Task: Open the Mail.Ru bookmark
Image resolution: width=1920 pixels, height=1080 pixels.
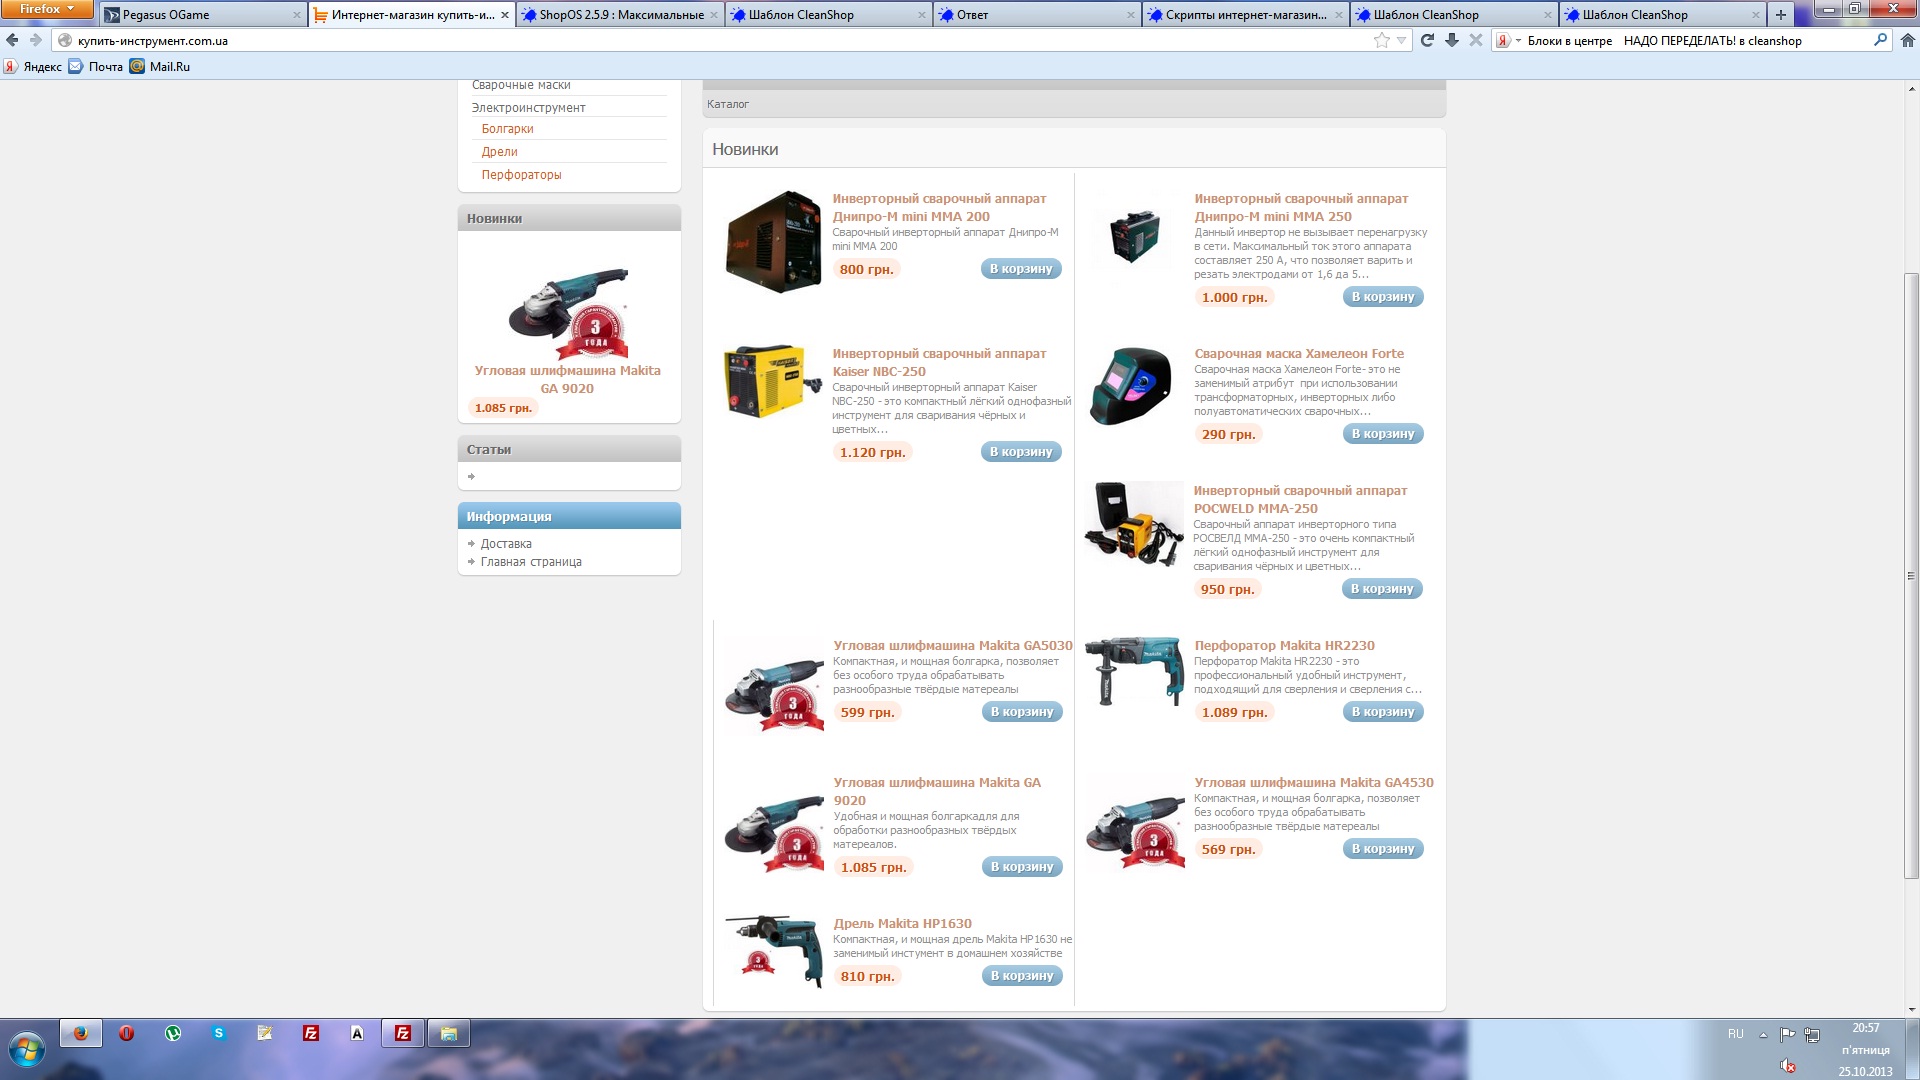Action: point(160,67)
